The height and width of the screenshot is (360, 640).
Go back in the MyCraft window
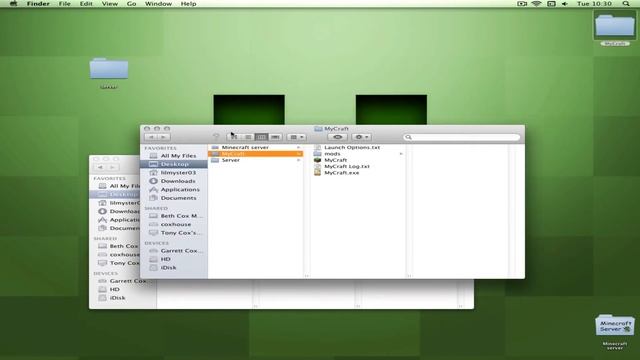pyautogui.click(x=151, y=137)
